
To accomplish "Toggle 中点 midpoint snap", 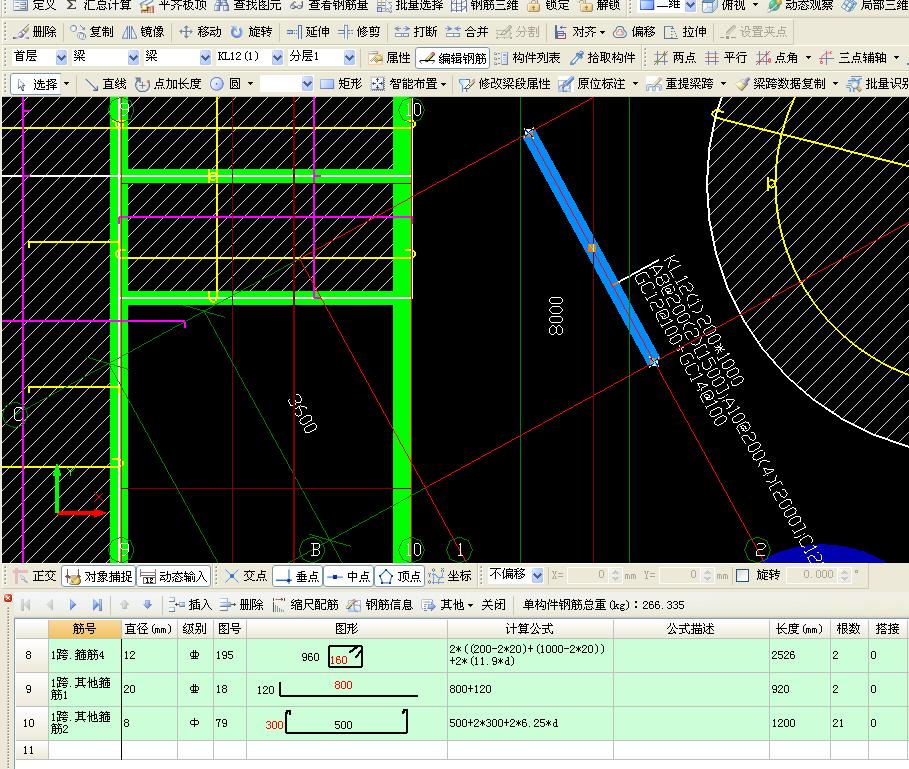I will (348, 576).
